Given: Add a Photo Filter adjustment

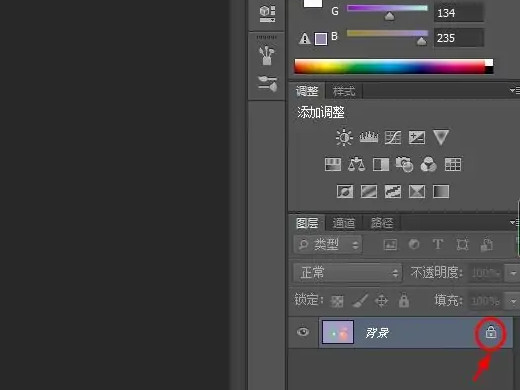Looking at the screenshot, I should pyautogui.click(x=404, y=164).
